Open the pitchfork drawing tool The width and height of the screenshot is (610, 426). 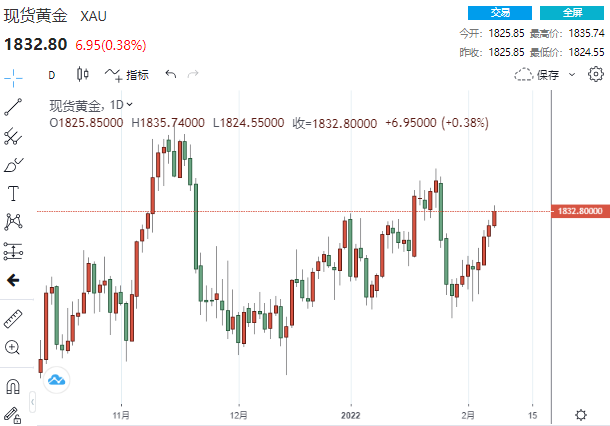13,137
